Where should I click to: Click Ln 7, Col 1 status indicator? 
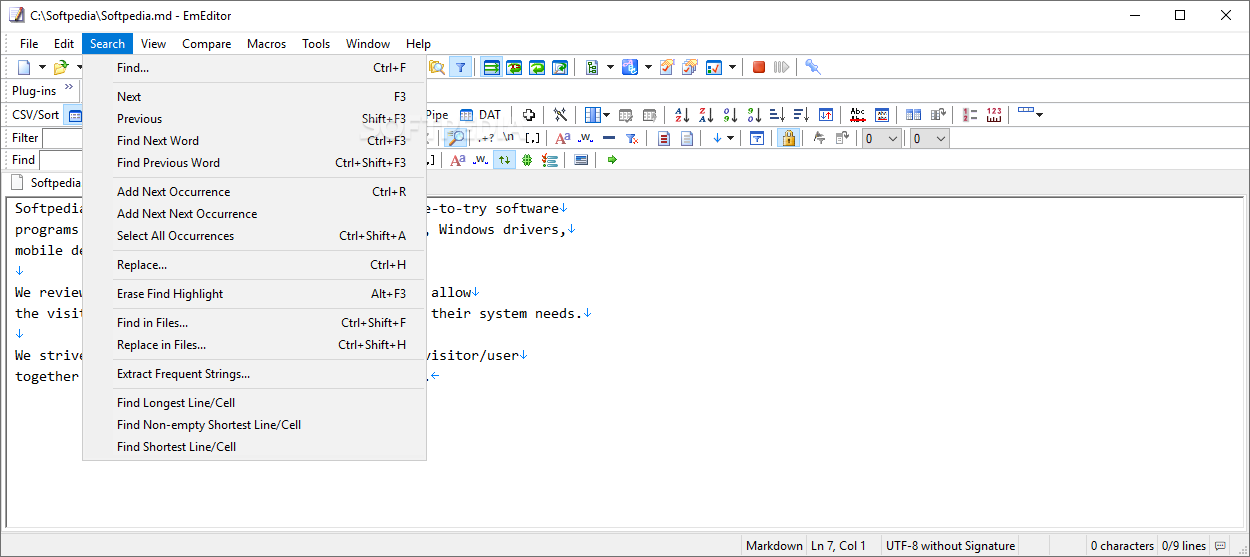pyautogui.click(x=839, y=546)
